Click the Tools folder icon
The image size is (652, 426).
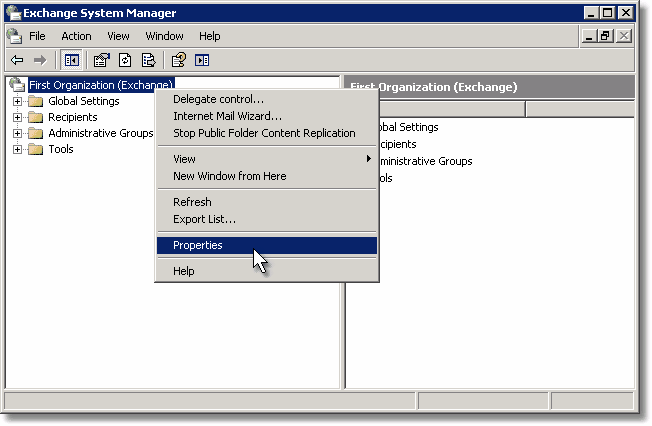(36, 149)
